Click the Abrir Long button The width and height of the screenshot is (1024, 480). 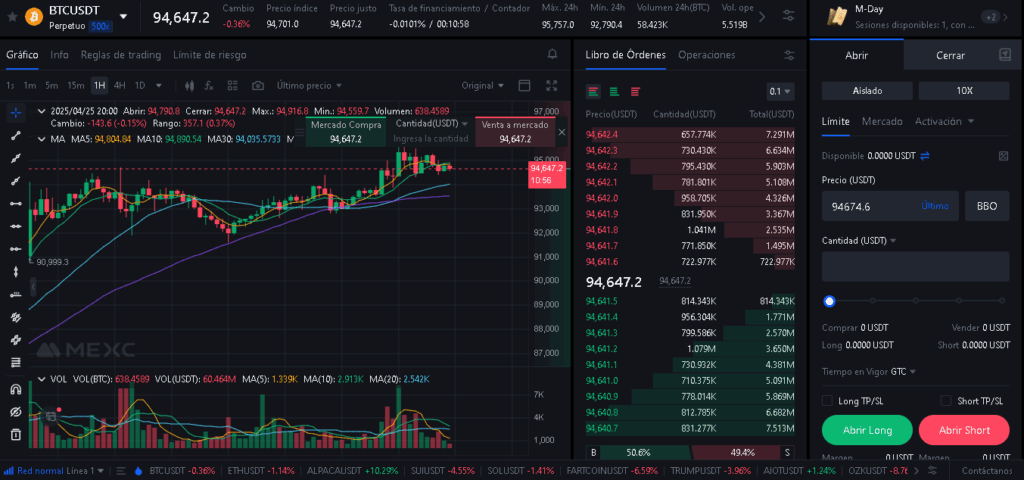867,430
